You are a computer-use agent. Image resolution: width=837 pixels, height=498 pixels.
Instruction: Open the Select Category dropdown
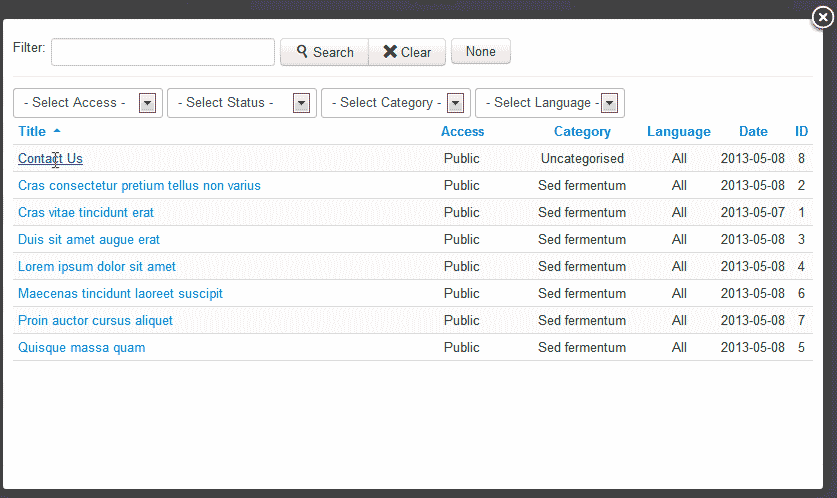(395, 103)
